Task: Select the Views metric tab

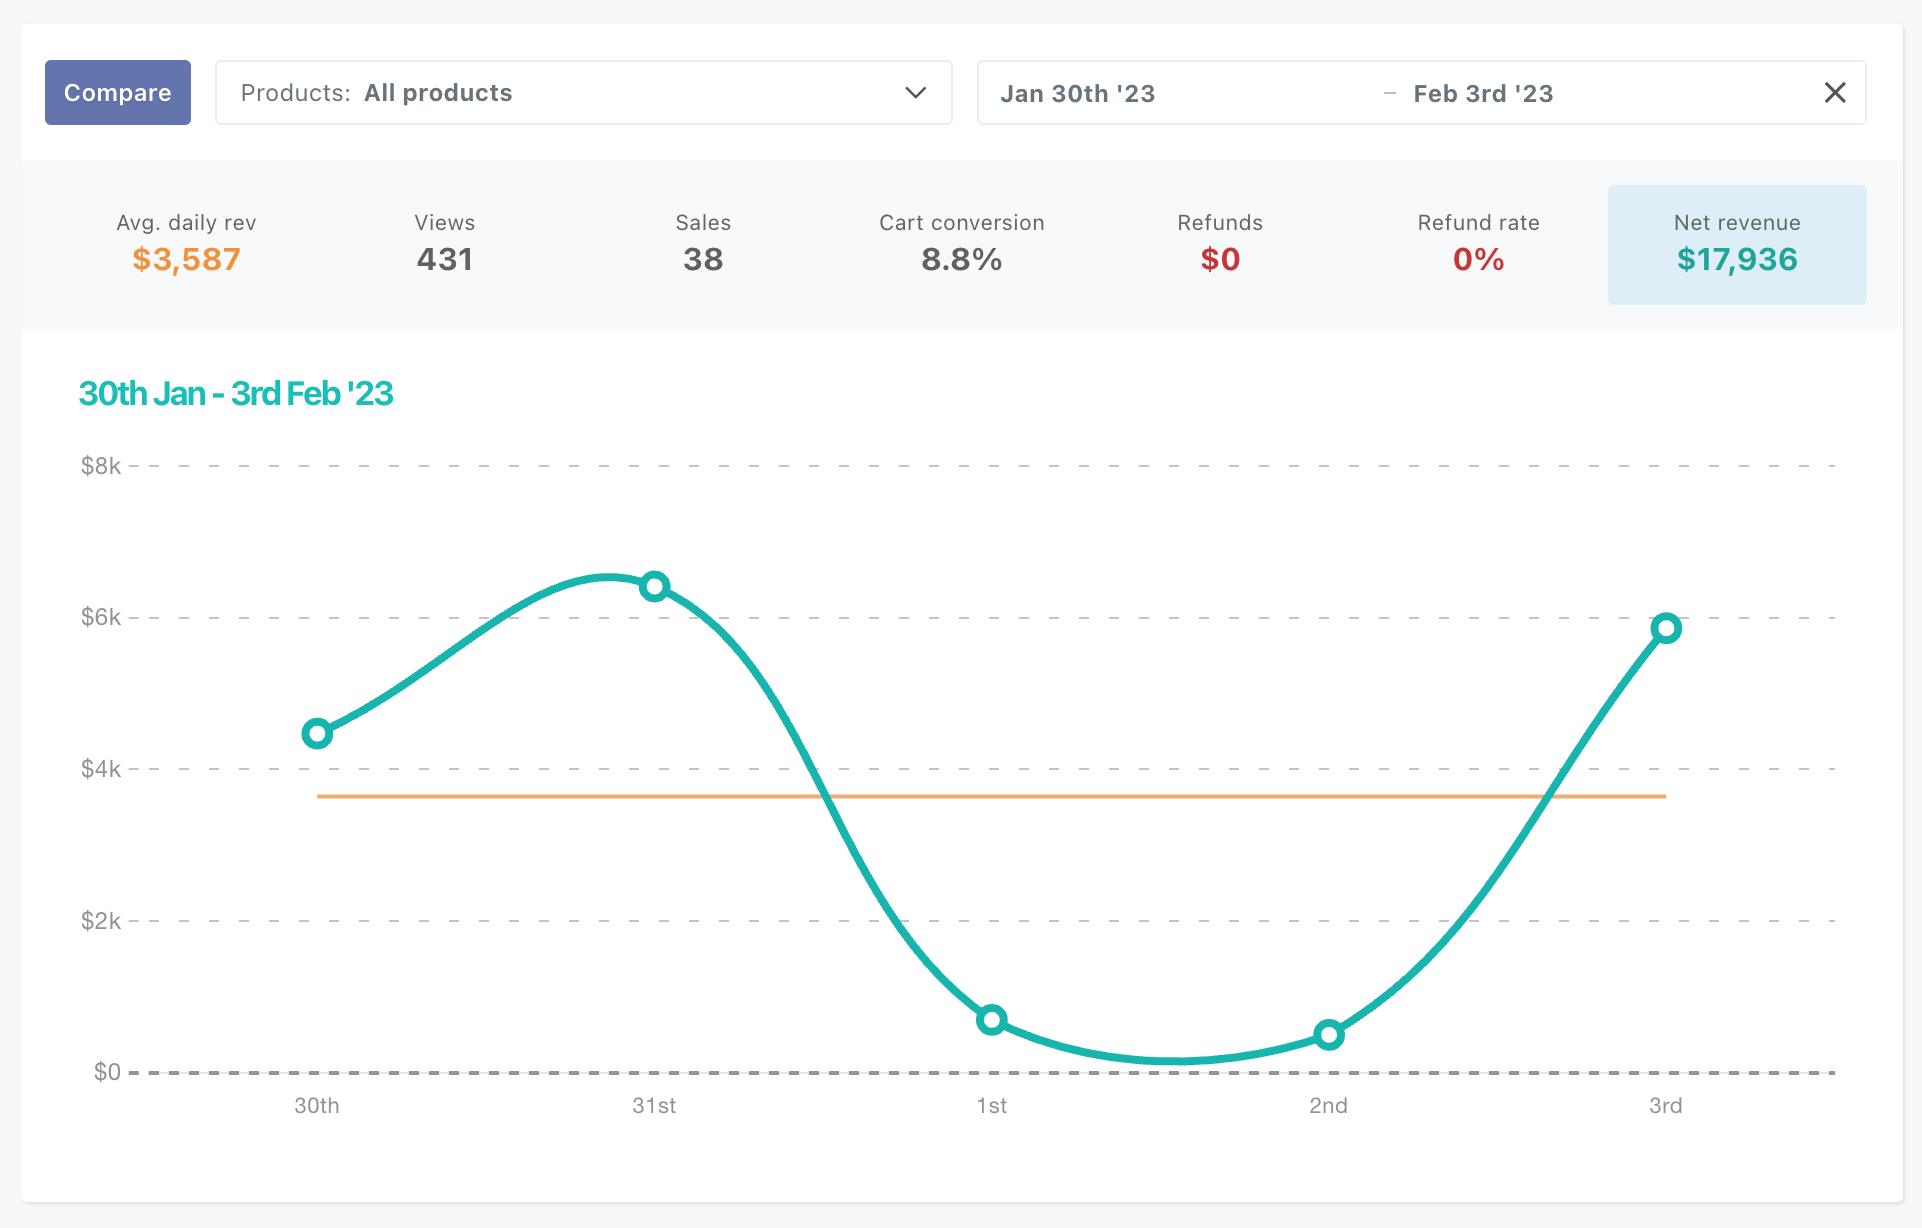Action: pos(445,244)
